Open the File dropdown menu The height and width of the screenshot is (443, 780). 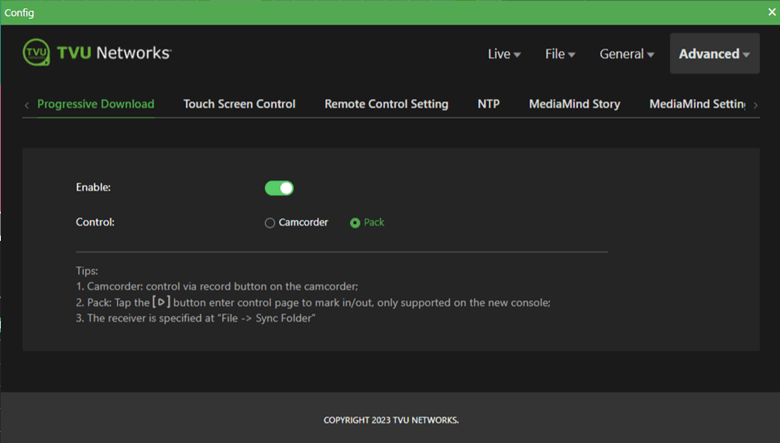coord(560,54)
